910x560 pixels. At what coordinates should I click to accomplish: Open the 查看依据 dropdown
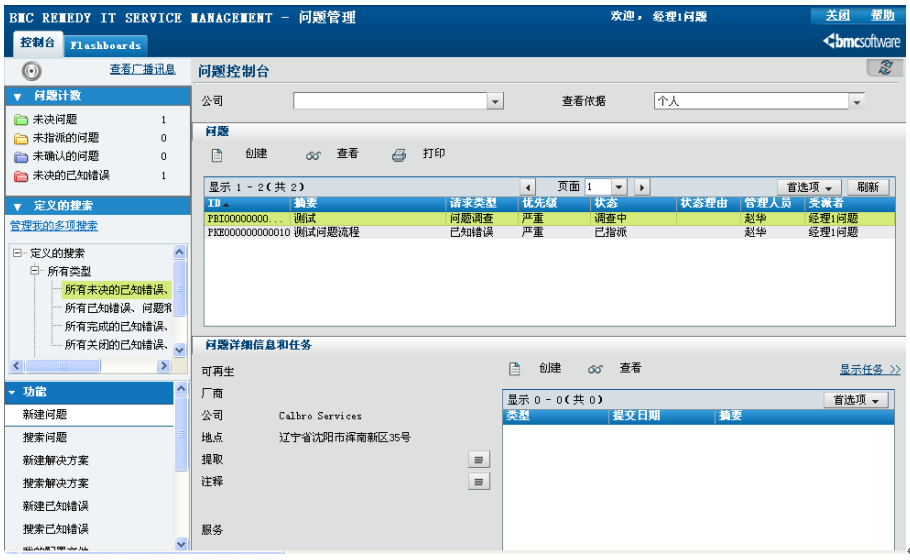[857, 102]
